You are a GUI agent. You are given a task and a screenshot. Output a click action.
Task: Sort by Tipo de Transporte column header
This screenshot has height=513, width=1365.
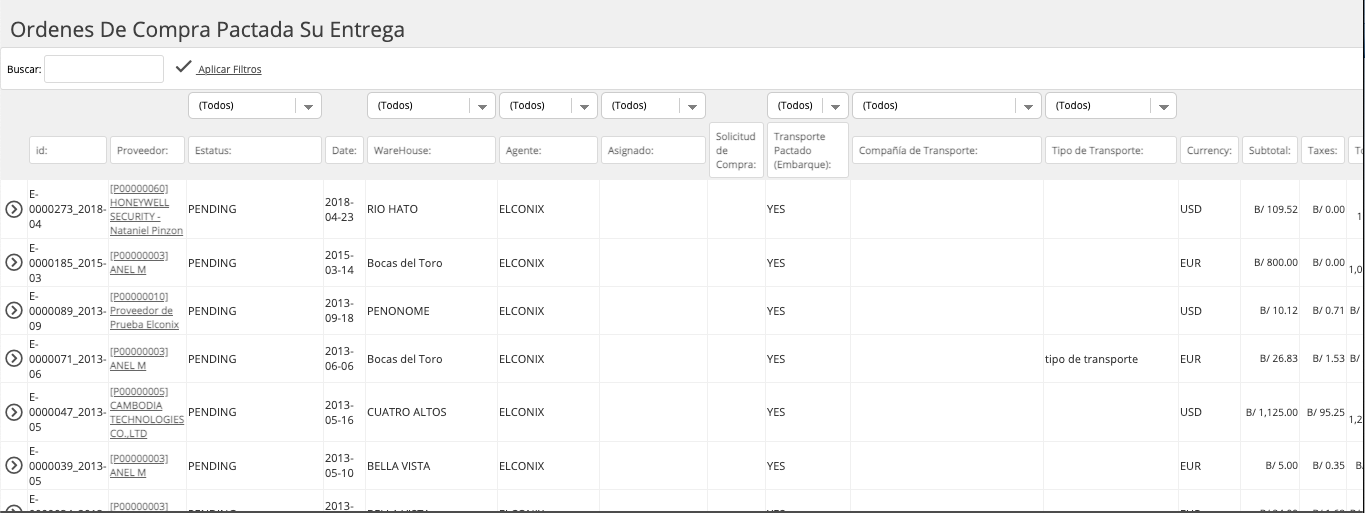tap(1111, 150)
